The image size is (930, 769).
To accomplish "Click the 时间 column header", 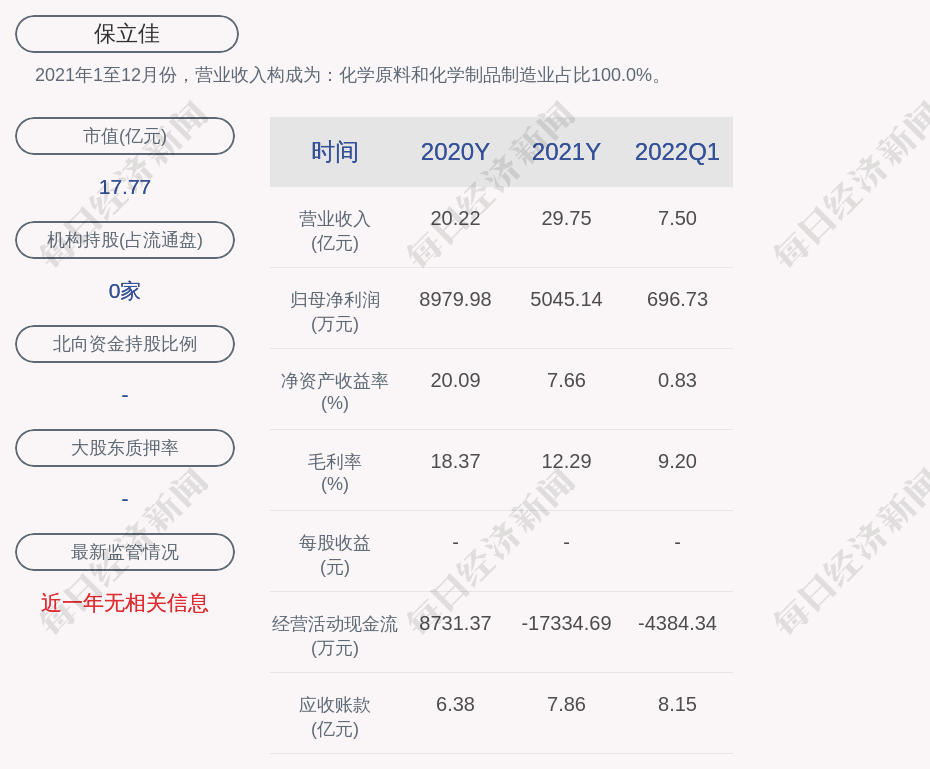I will point(335,152).
